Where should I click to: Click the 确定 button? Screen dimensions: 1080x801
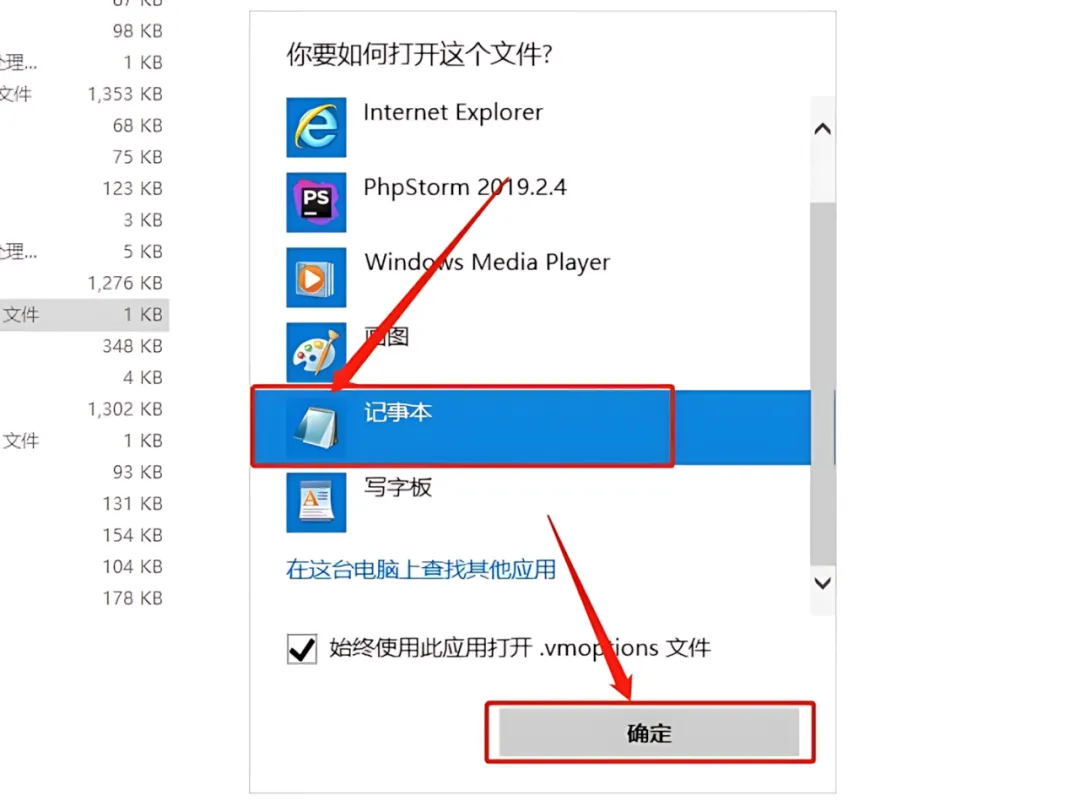click(649, 733)
